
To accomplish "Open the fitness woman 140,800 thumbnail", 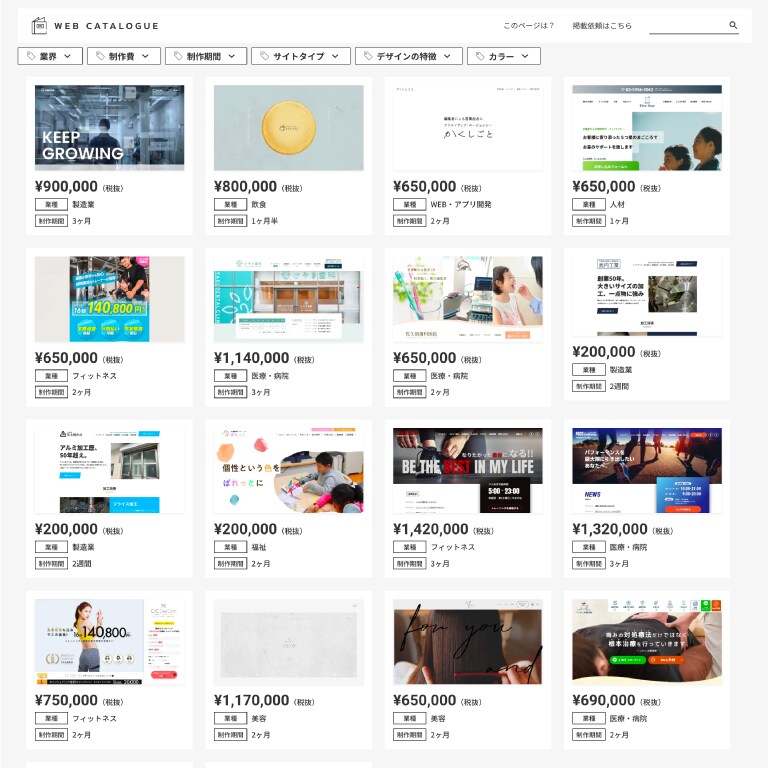I will pos(109,642).
